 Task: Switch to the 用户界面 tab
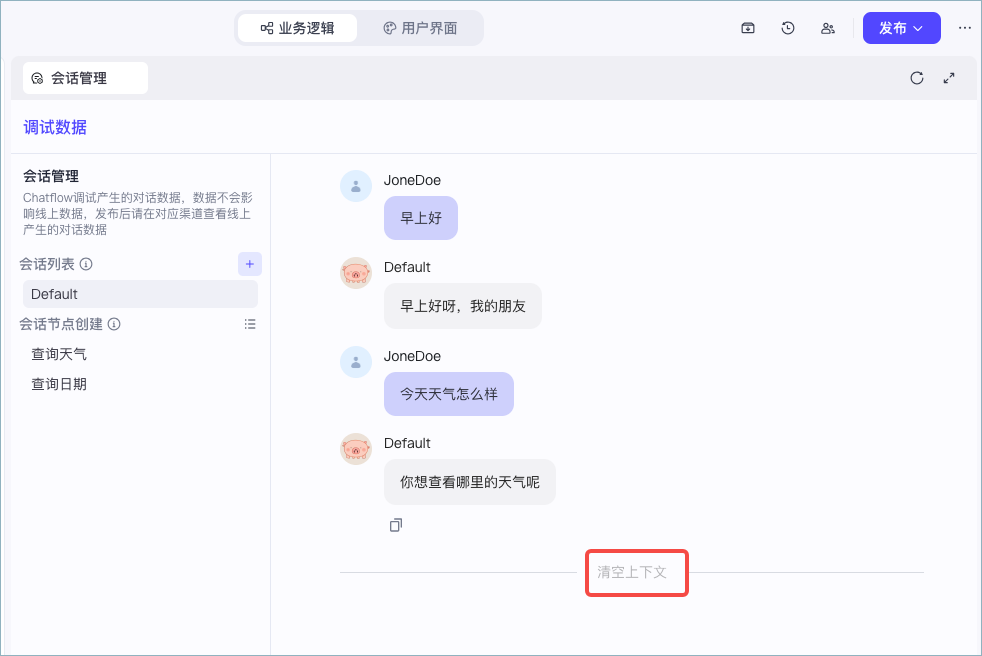coord(420,28)
